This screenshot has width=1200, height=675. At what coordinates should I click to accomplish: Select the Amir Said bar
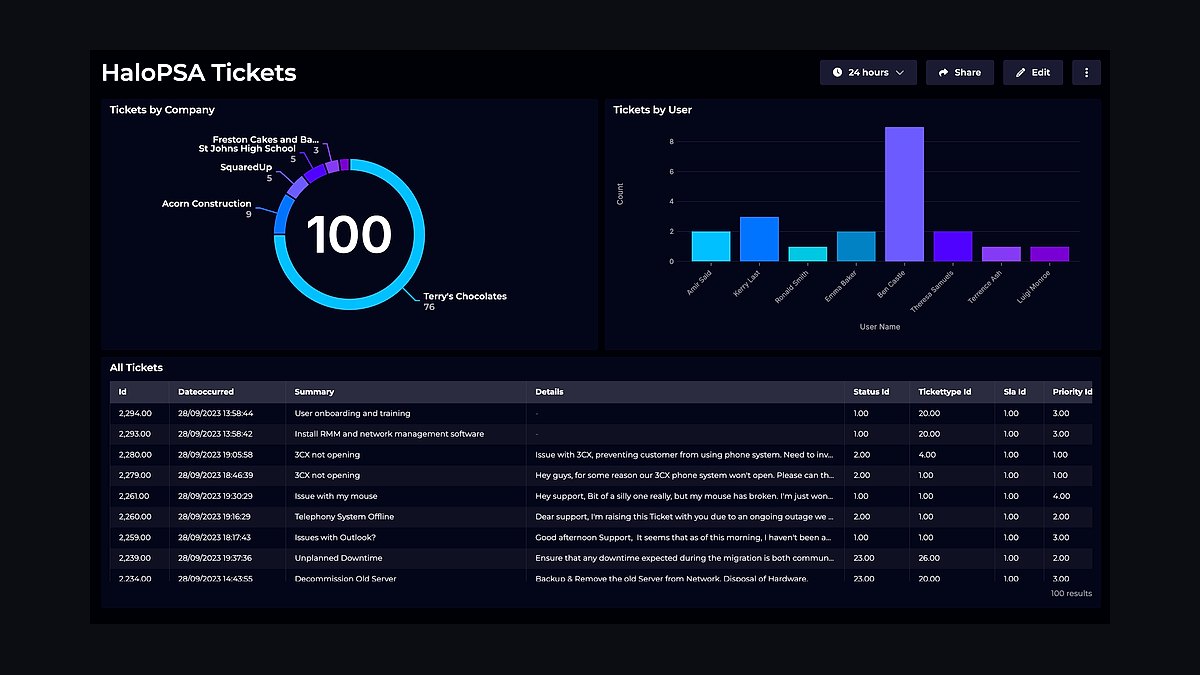coord(711,246)
